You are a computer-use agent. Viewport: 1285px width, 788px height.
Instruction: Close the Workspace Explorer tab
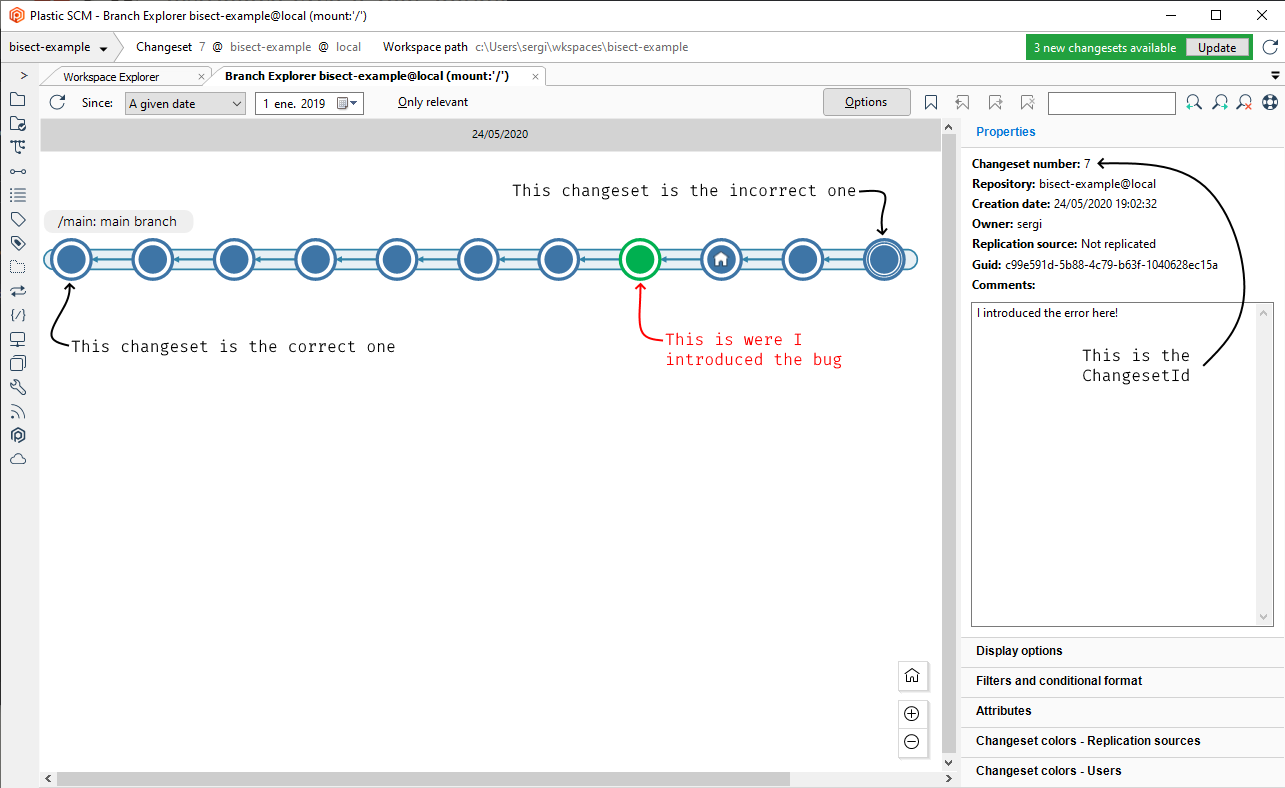[x=202, y=76]
